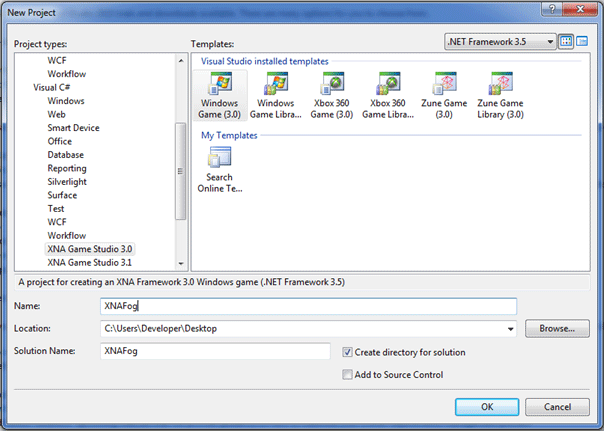This screenshot has height=434, width=605.
Task: Choose the Xbox 360 Game Library template
Action: 388,96
